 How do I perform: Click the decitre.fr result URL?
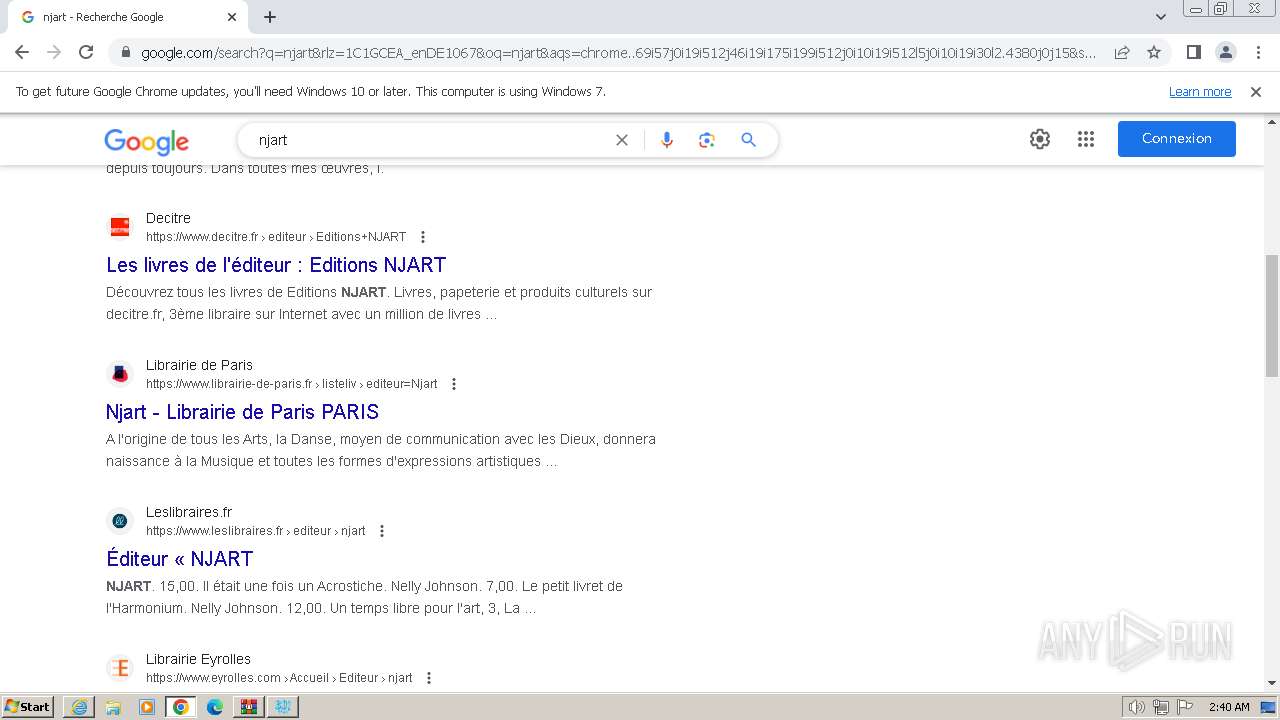276,237
